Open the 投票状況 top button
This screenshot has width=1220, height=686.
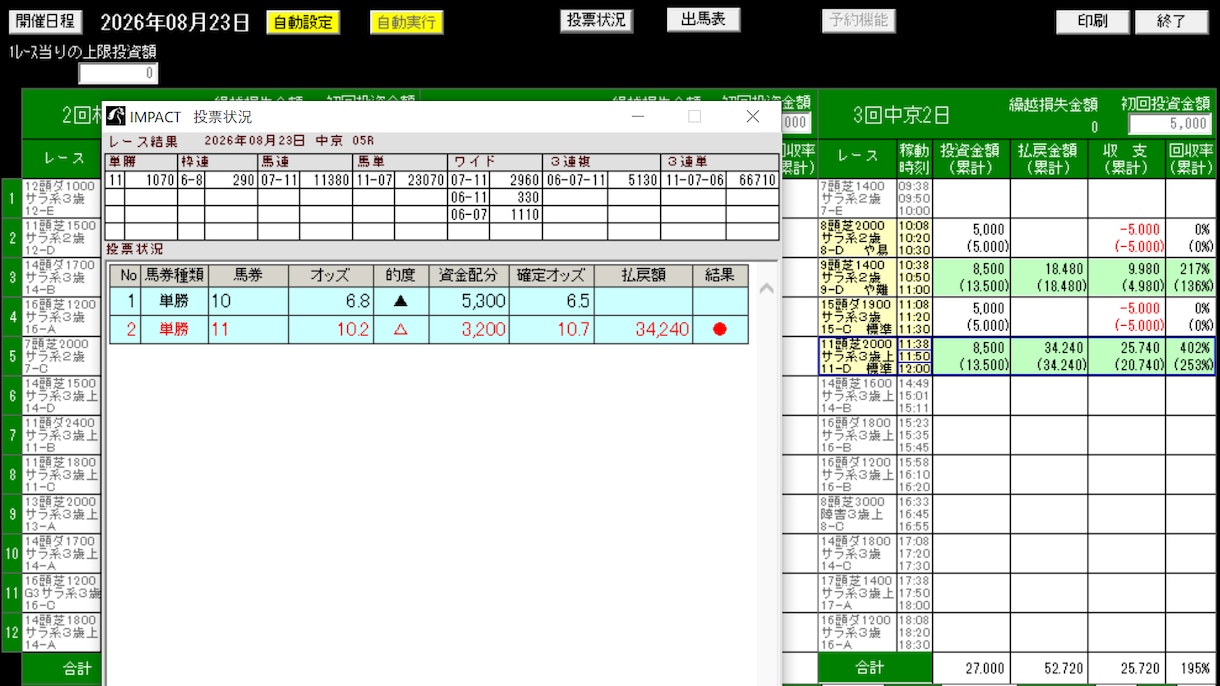[596, 20]
